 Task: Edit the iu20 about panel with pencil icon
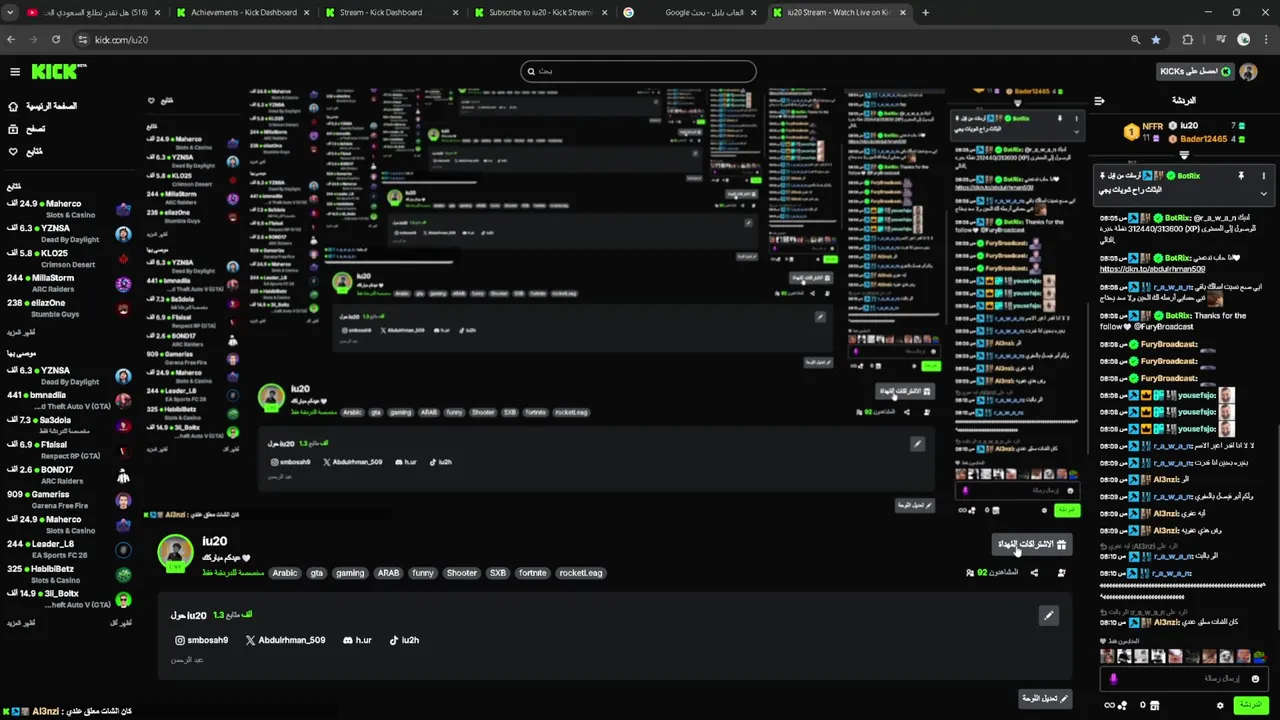pos(1049,615)
